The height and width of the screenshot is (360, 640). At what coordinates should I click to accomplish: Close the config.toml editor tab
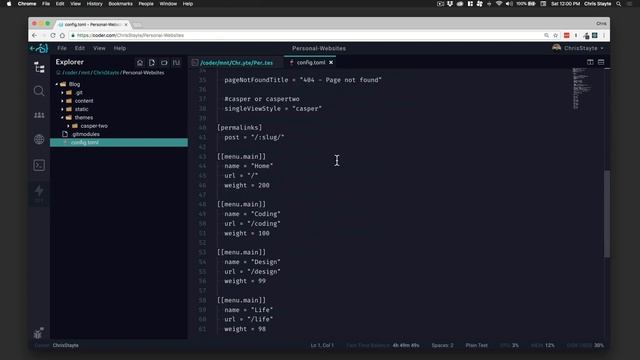(331, 62)
